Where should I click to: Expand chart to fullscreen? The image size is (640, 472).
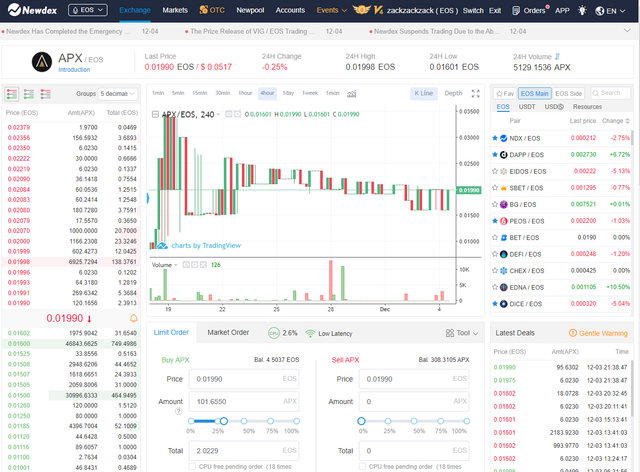click(476, 94)
